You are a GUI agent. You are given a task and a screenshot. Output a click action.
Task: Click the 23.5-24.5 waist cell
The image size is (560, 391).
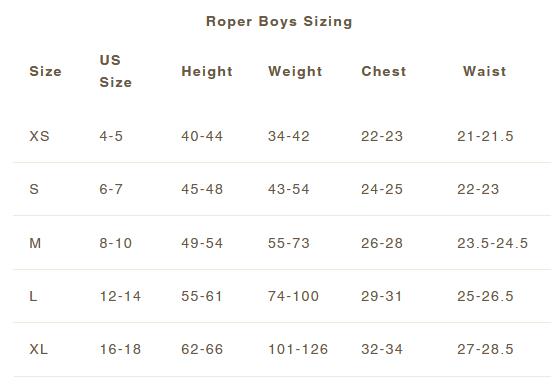coord(492,243)
